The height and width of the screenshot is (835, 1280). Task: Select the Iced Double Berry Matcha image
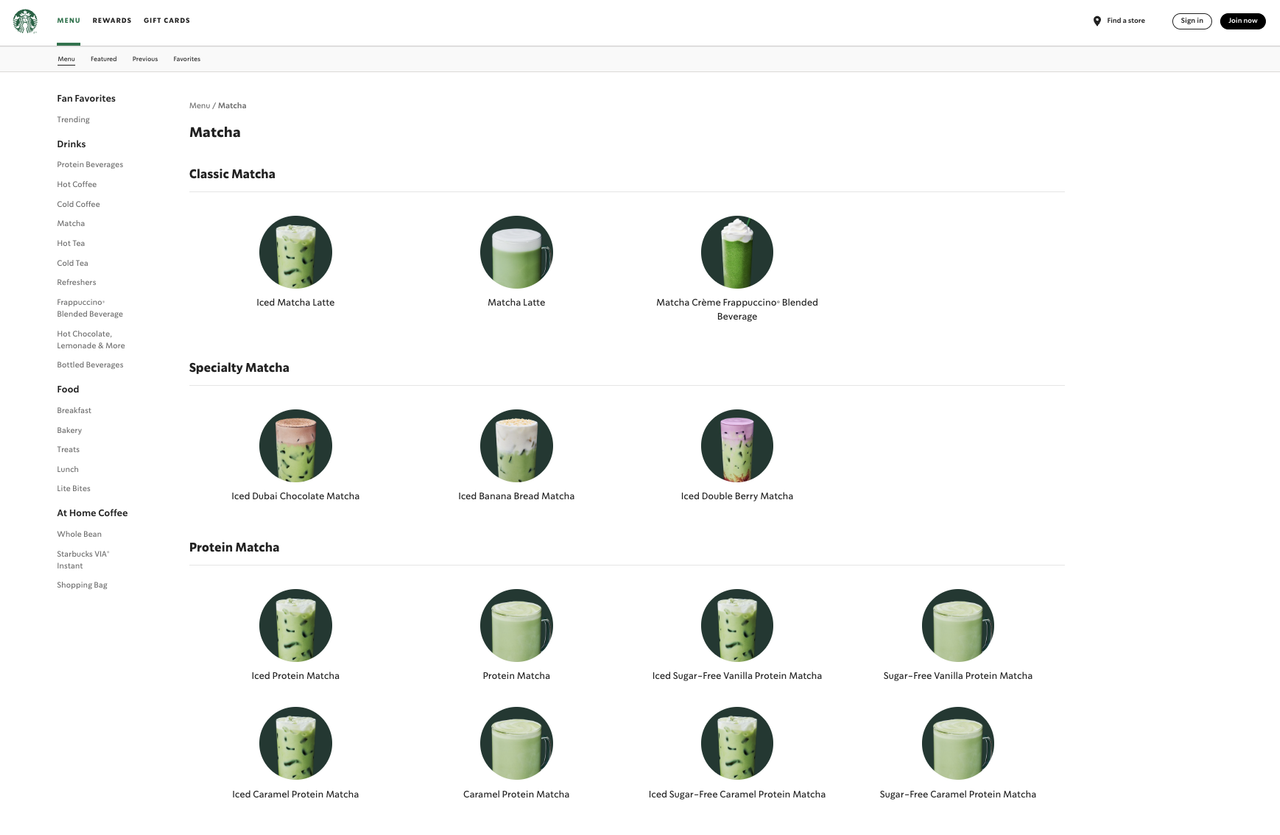(x=737, y=446)
